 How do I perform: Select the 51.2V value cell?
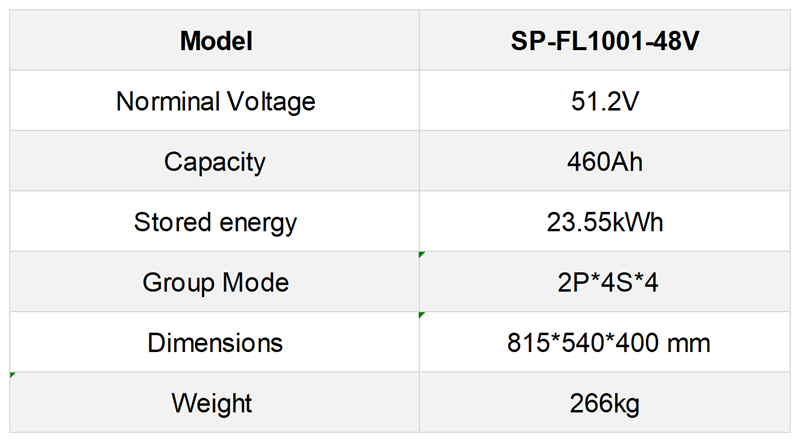click(607, 101)
